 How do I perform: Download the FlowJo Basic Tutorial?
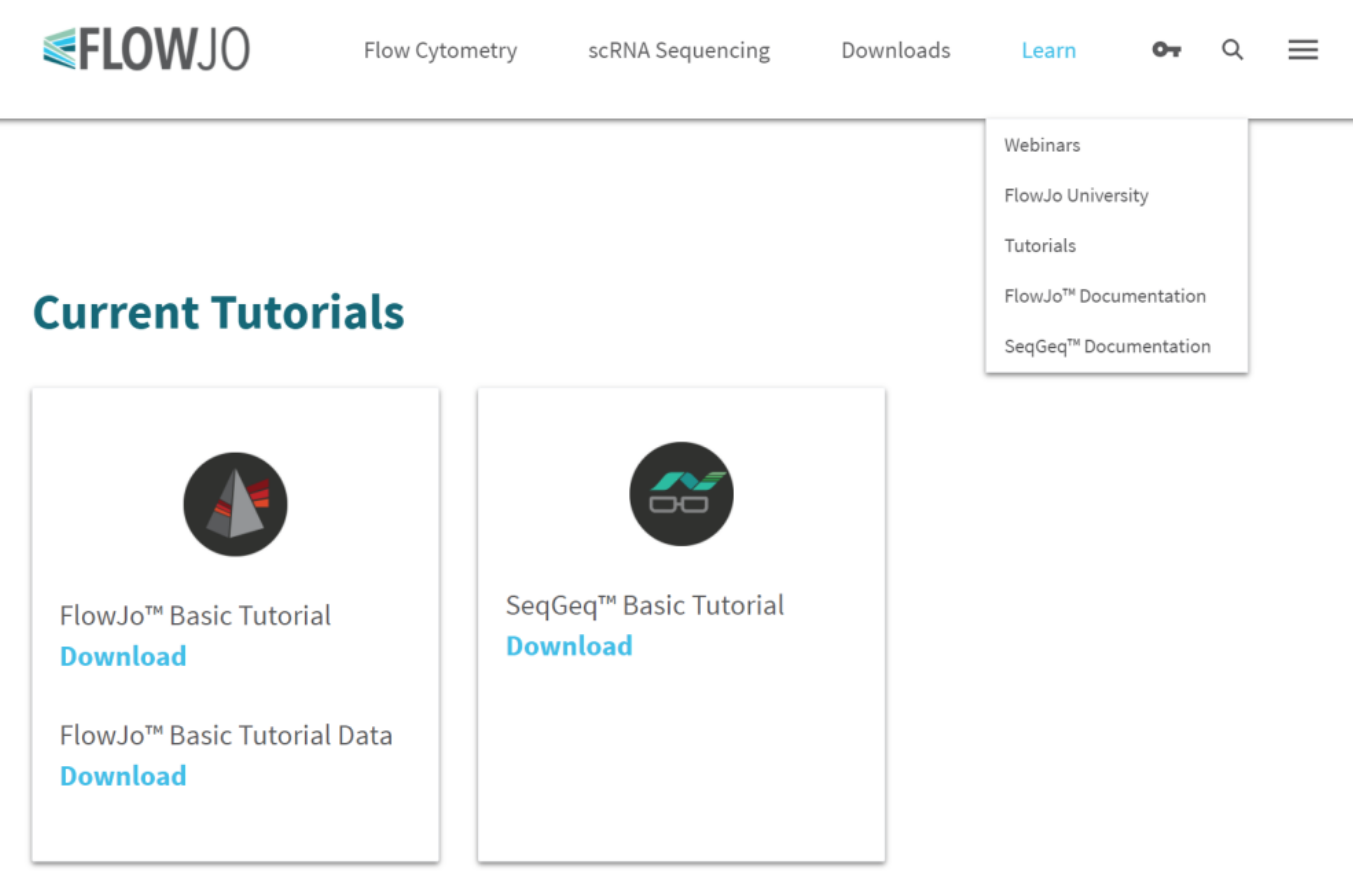coord(123,656)
